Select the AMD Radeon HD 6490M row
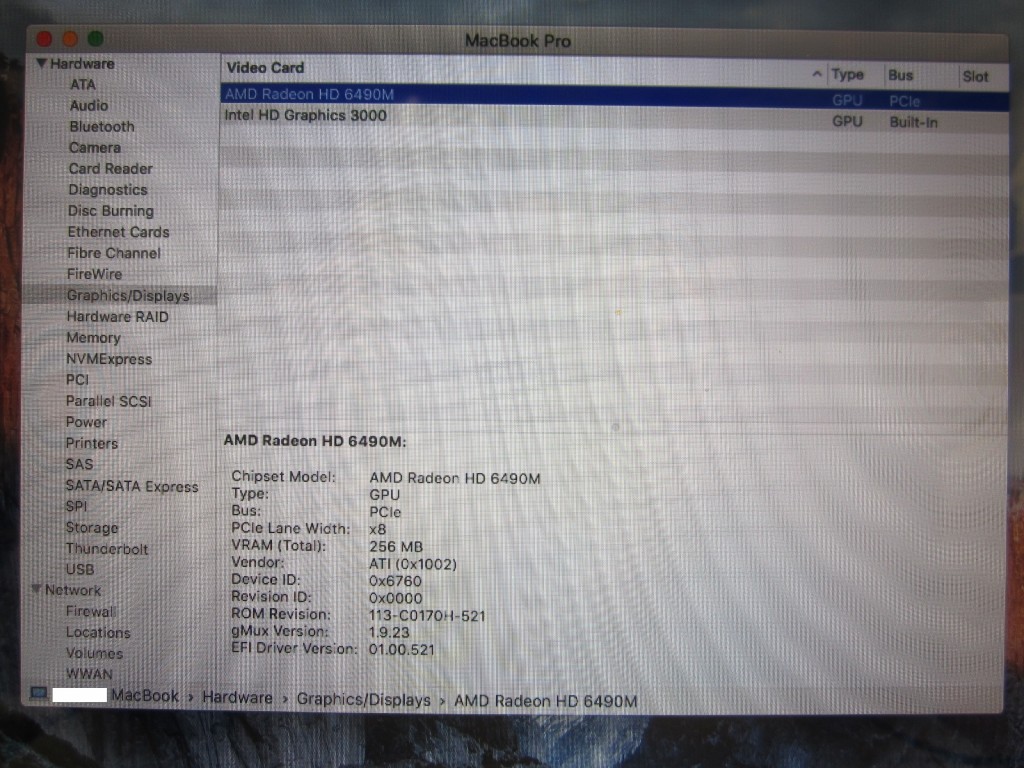 coord(614,97)
